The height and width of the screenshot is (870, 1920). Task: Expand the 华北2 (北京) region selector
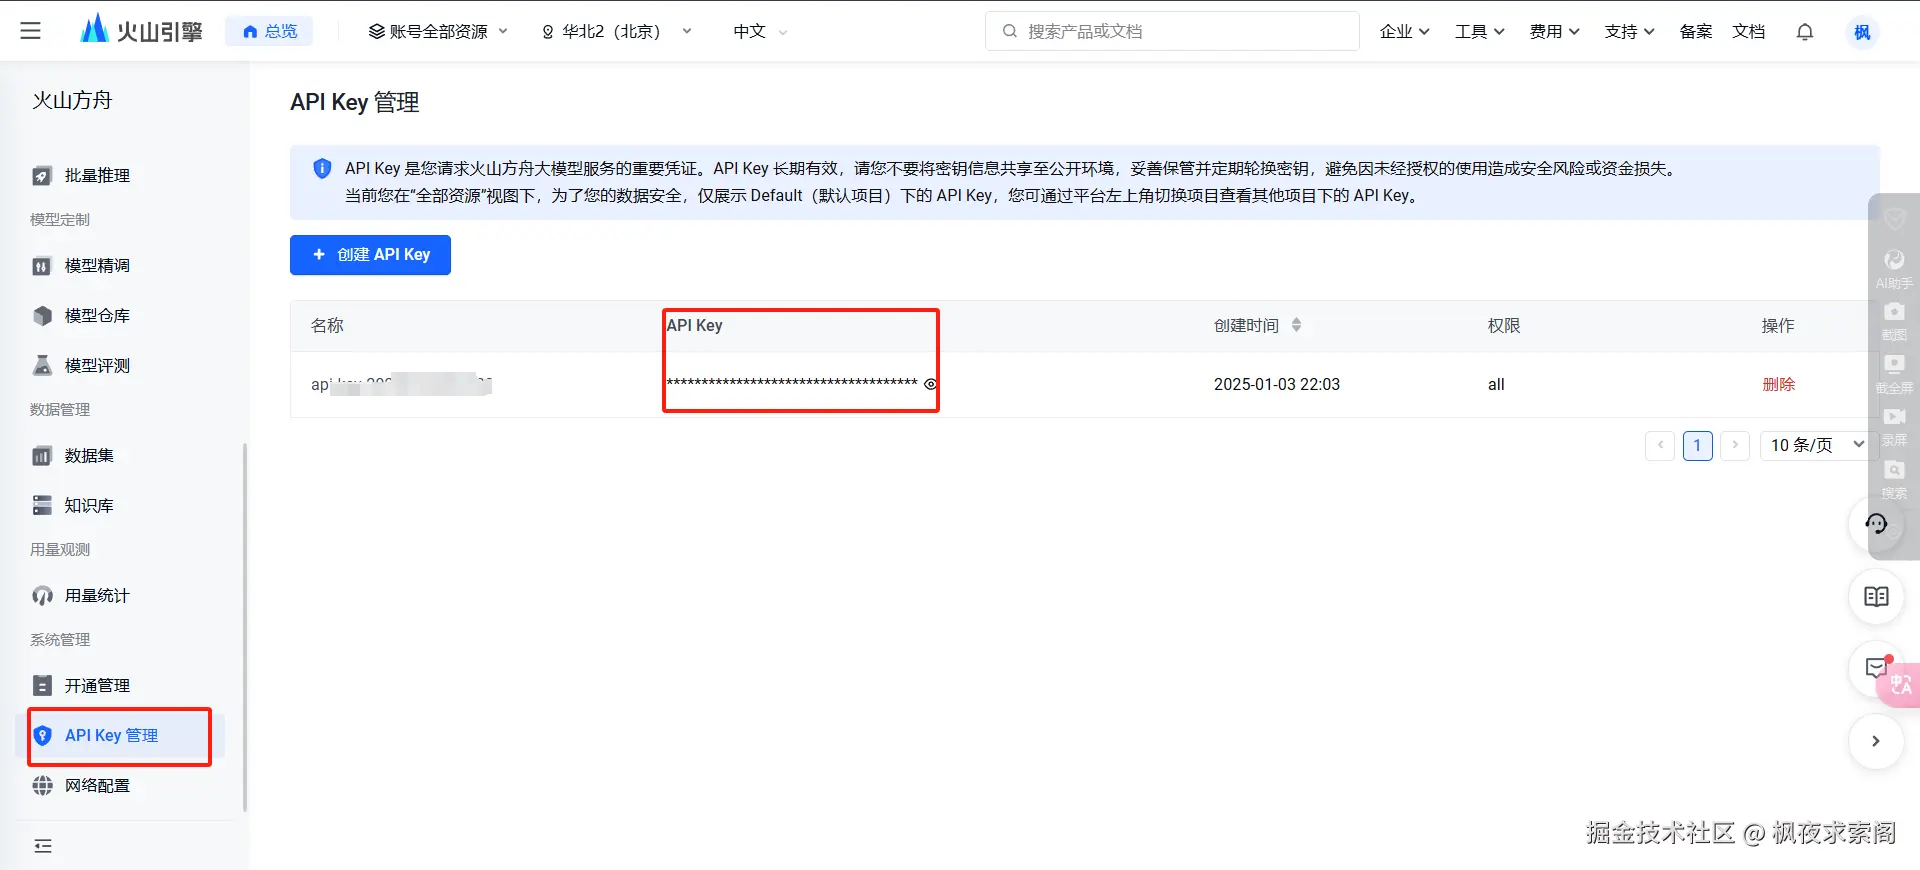pos(616,31)
